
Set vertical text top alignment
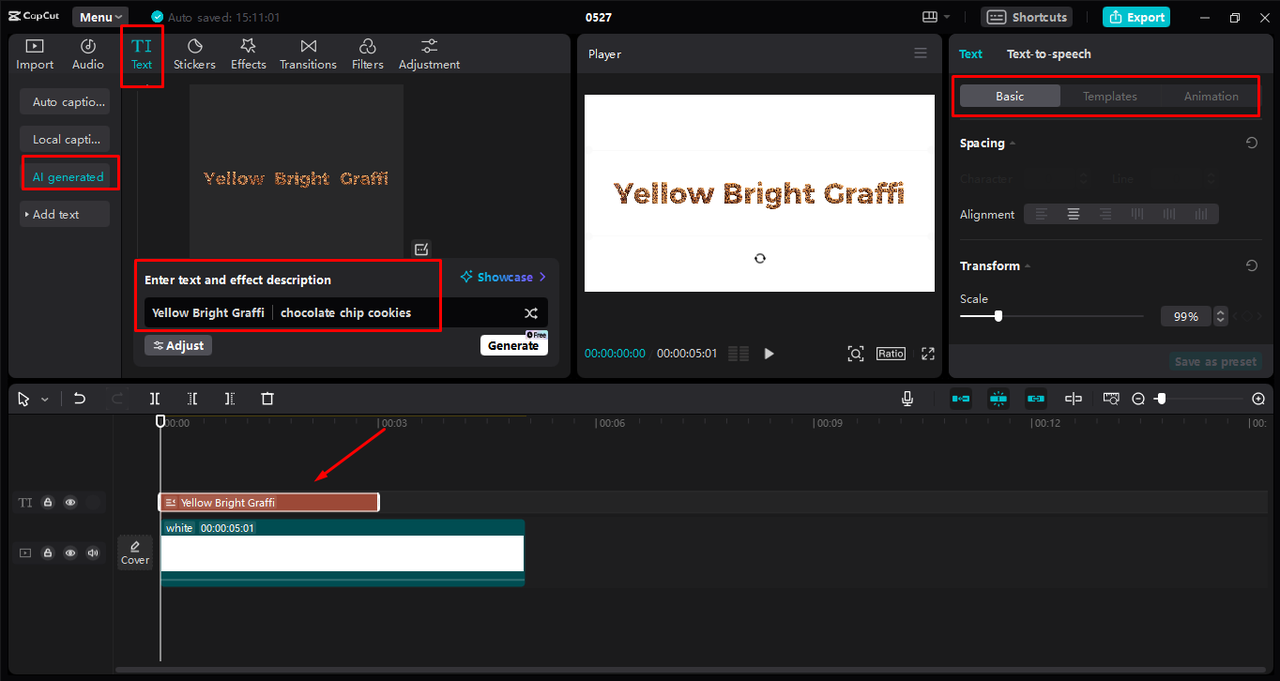coord(1137,214)
